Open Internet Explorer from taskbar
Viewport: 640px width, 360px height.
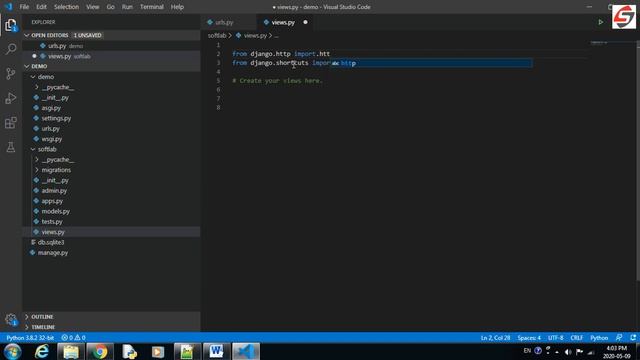42,351
